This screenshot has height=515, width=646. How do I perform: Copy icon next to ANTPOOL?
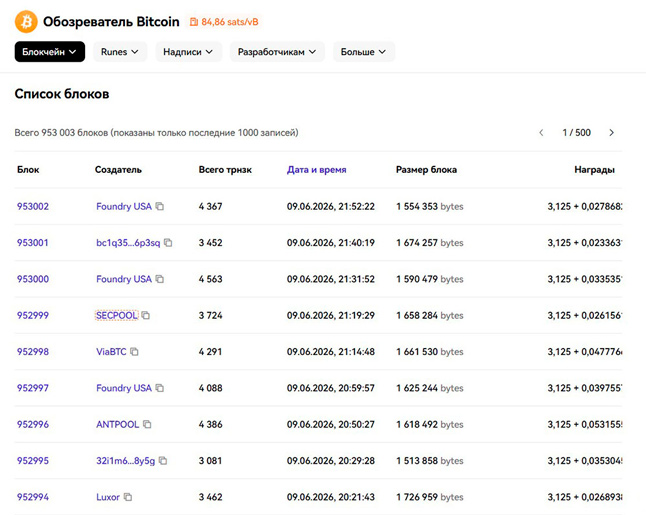click(x=147, y=424)
